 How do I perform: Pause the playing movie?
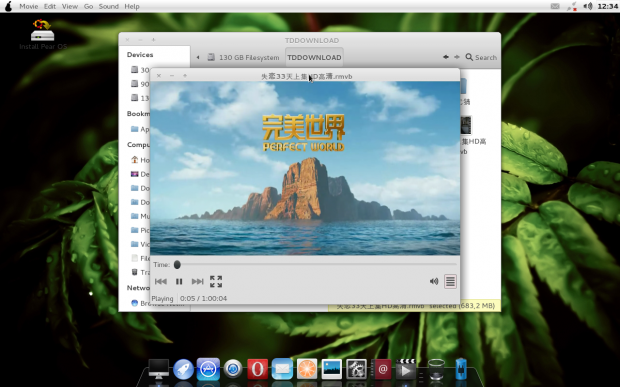179,281
